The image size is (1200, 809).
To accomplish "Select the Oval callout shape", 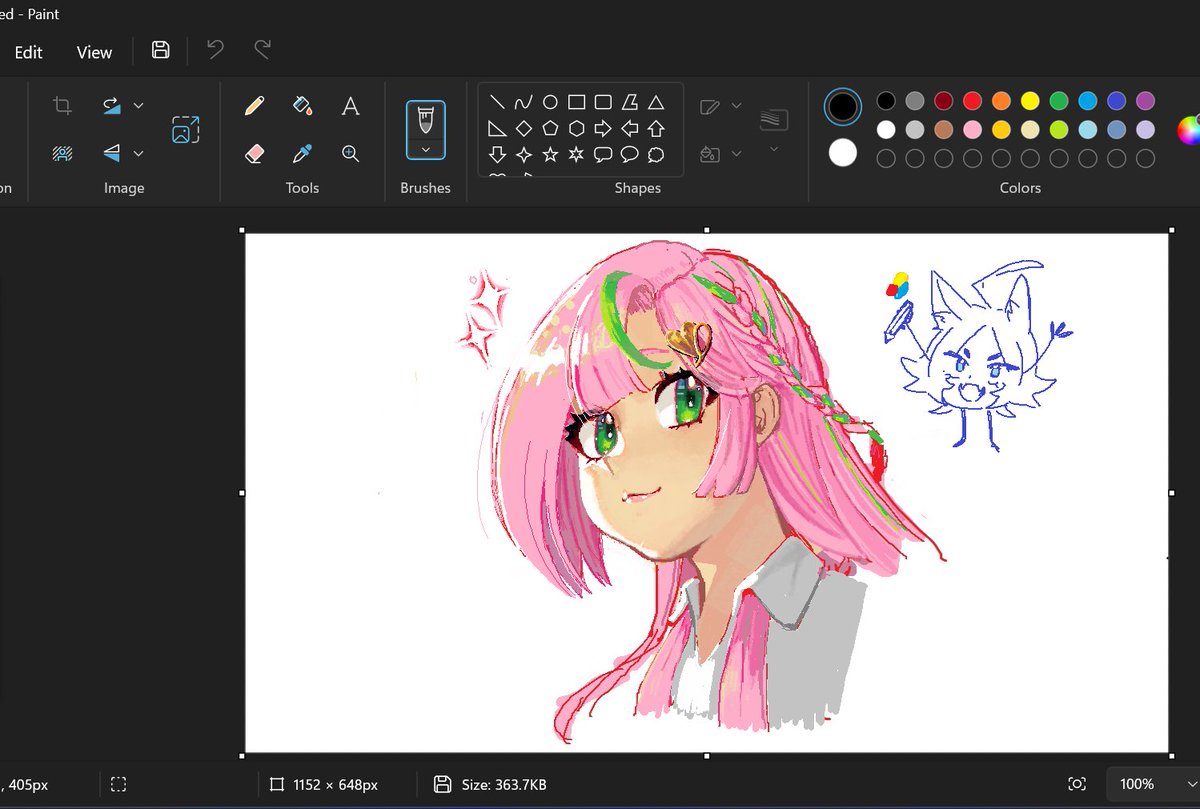I will pos(630,155).
